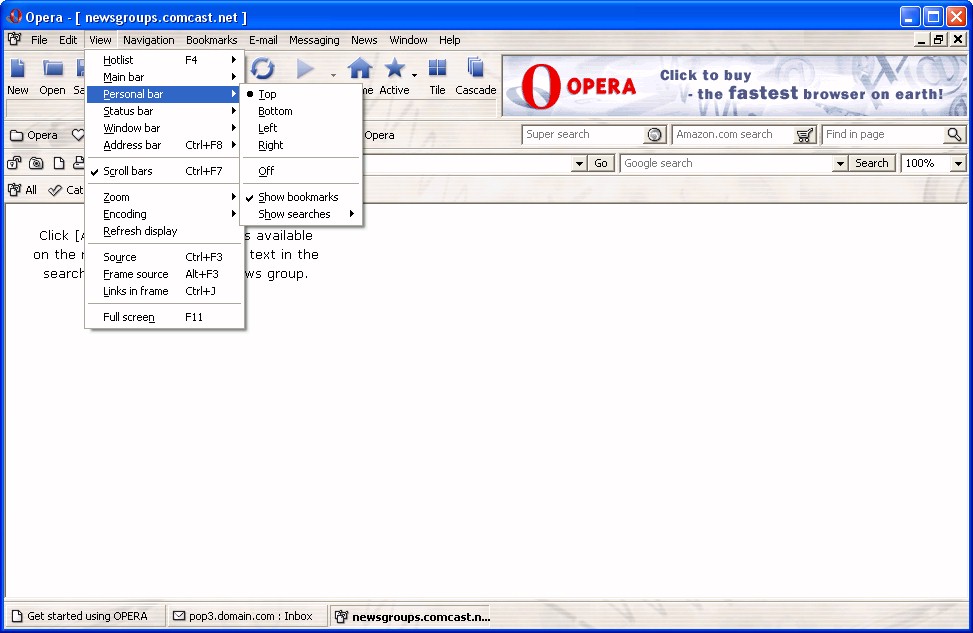Click the Super search go icon

click(x=655, y=135)
